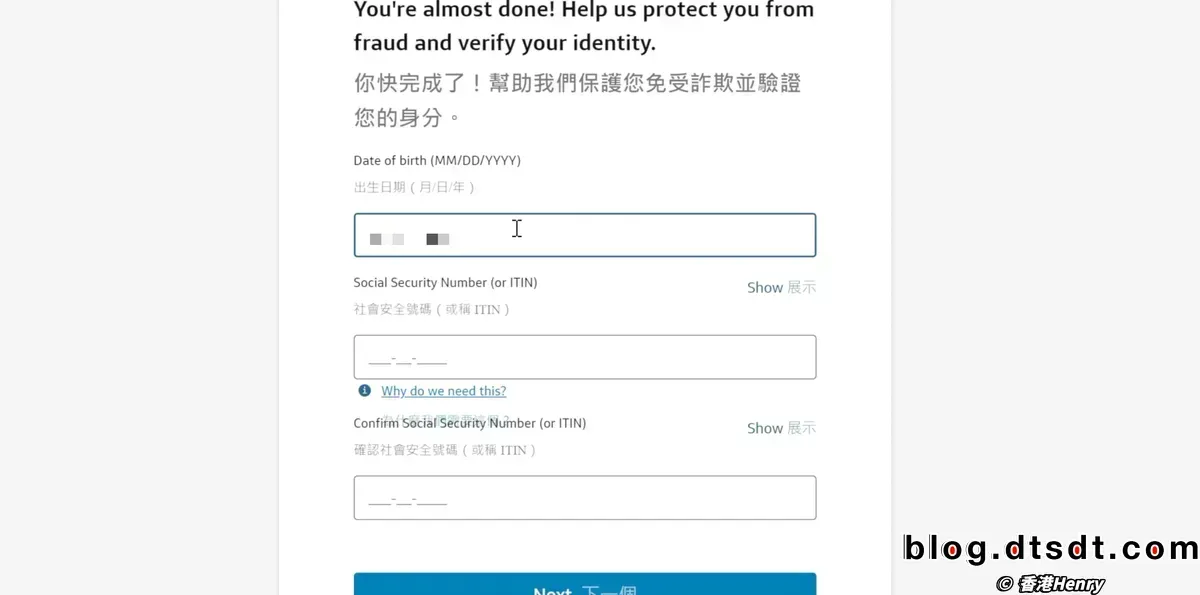This screenshot has width=1200, height=595.
Task: Click the 你快完成了 Chinese heading
Action: [x=577, y=84]
